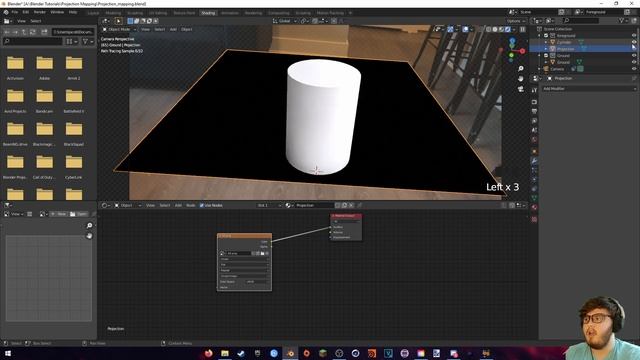Select wireframe viewport shading
Image resolution: width=640 pixels, height=360 pixels.
point(489,29)
